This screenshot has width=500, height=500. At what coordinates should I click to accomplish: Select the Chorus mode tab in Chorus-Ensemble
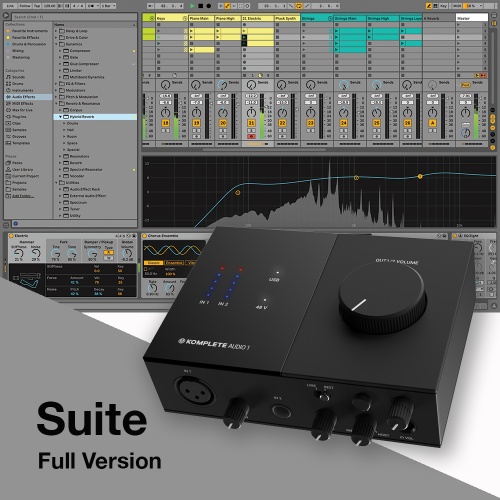[154, 263]
